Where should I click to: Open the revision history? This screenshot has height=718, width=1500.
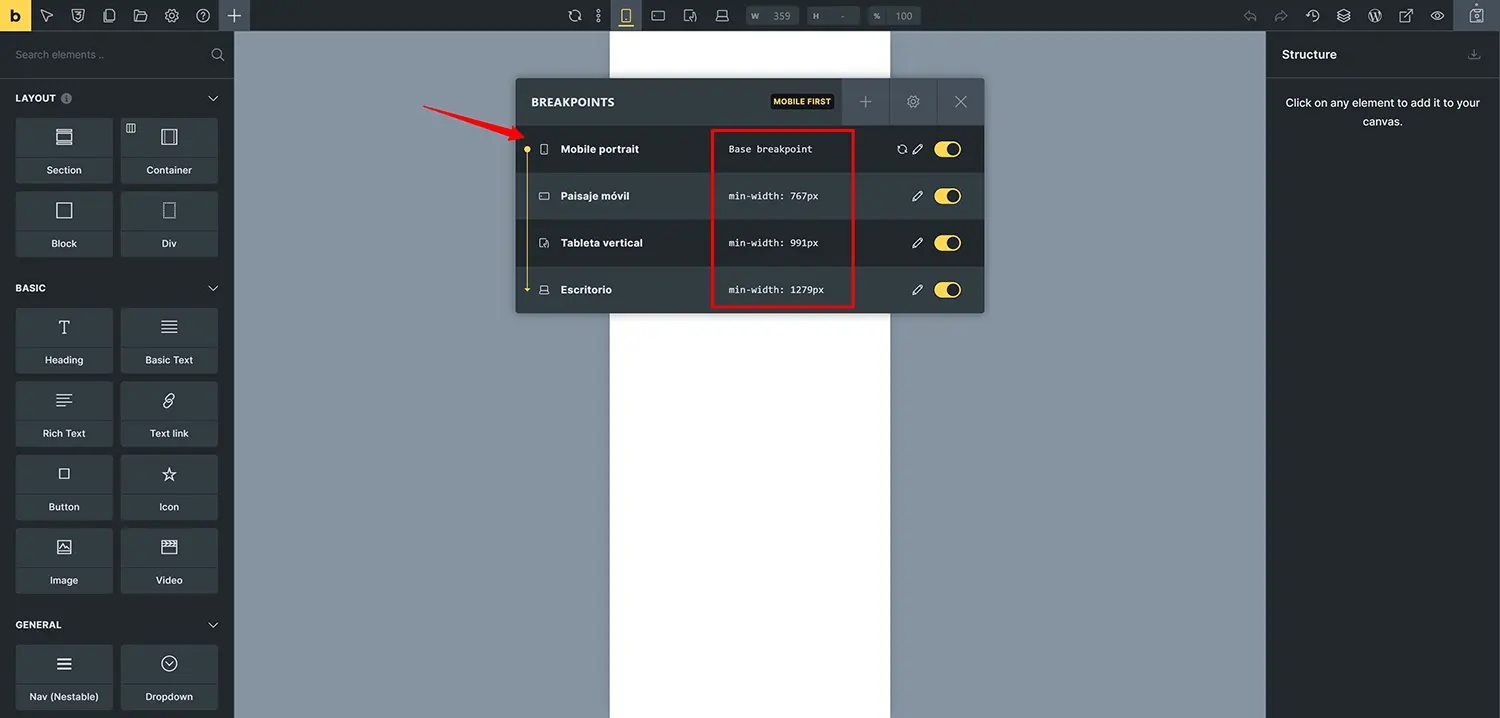pyautogui.click(x=1312, y=15)
